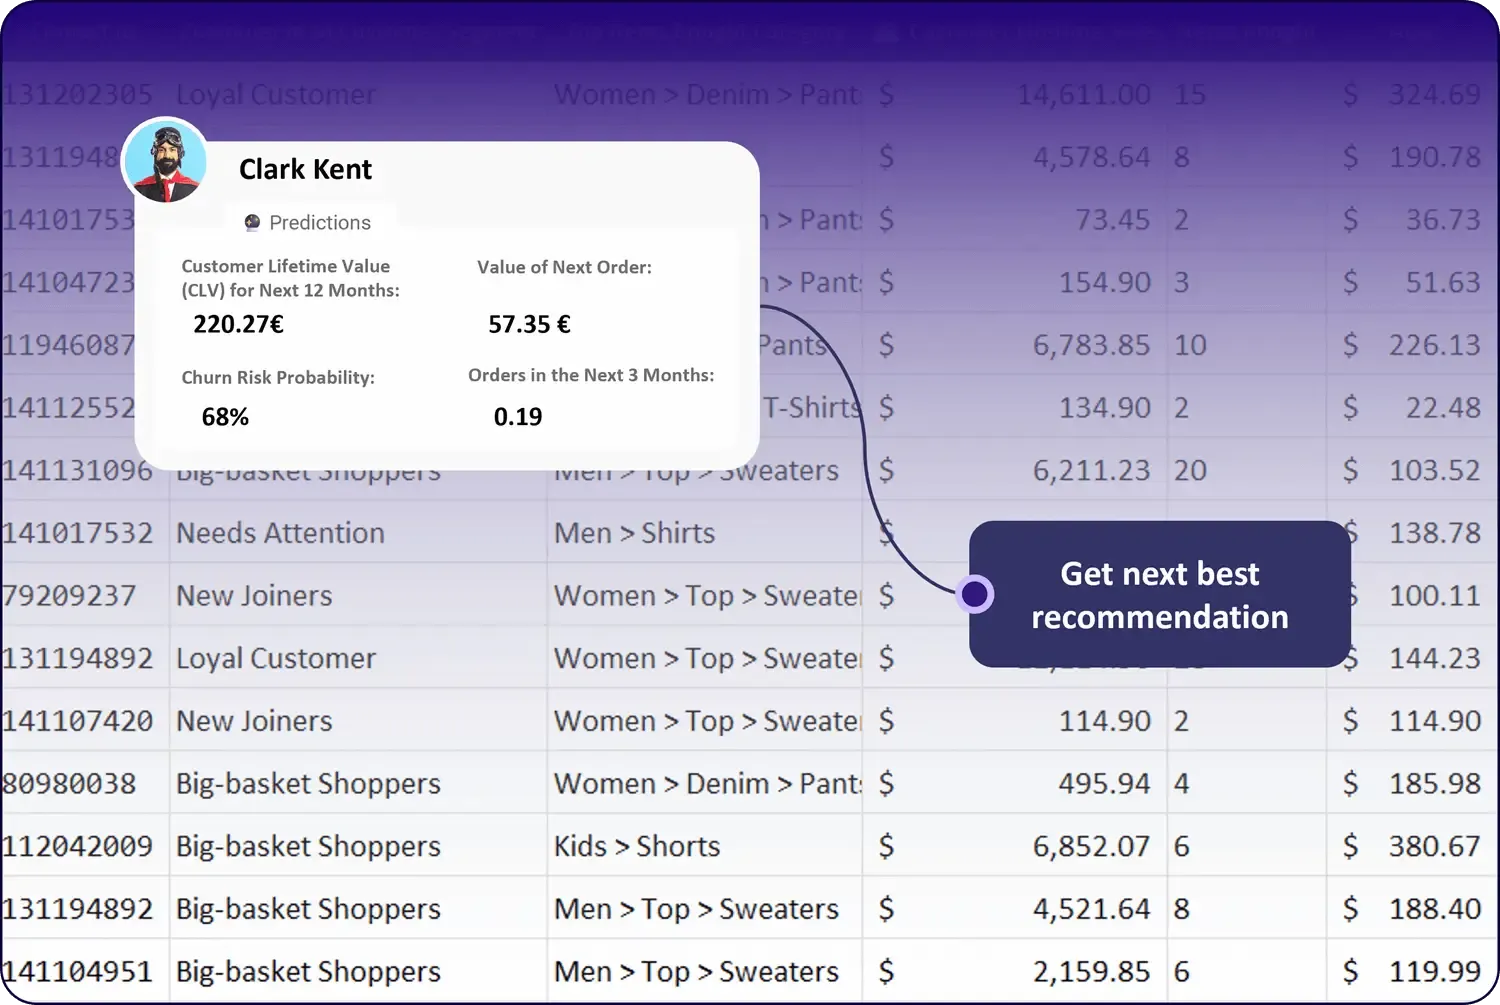This screenshot has height=1005, width=1500.
Task: Select customer ID 141104951
Action: [77, 971]
